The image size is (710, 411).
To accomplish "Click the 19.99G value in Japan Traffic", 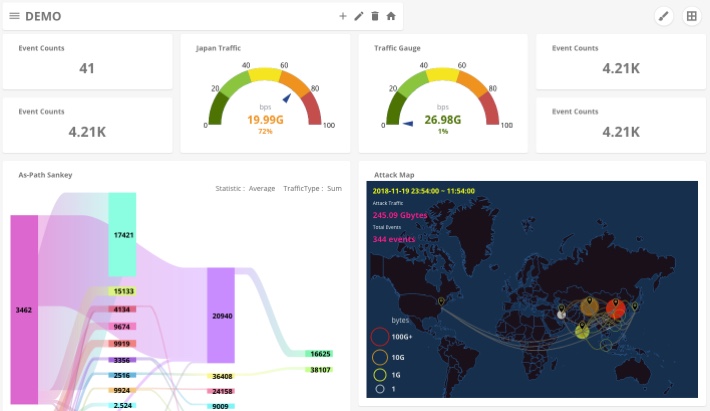I will [265, 120].
